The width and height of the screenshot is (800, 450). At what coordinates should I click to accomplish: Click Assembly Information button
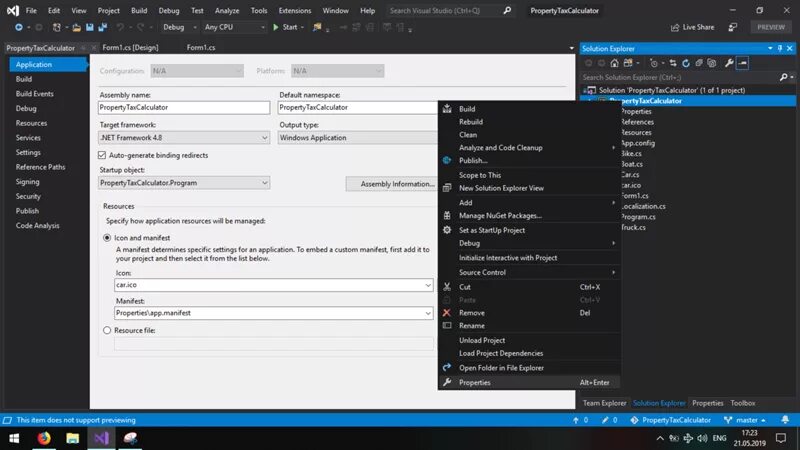391,184
